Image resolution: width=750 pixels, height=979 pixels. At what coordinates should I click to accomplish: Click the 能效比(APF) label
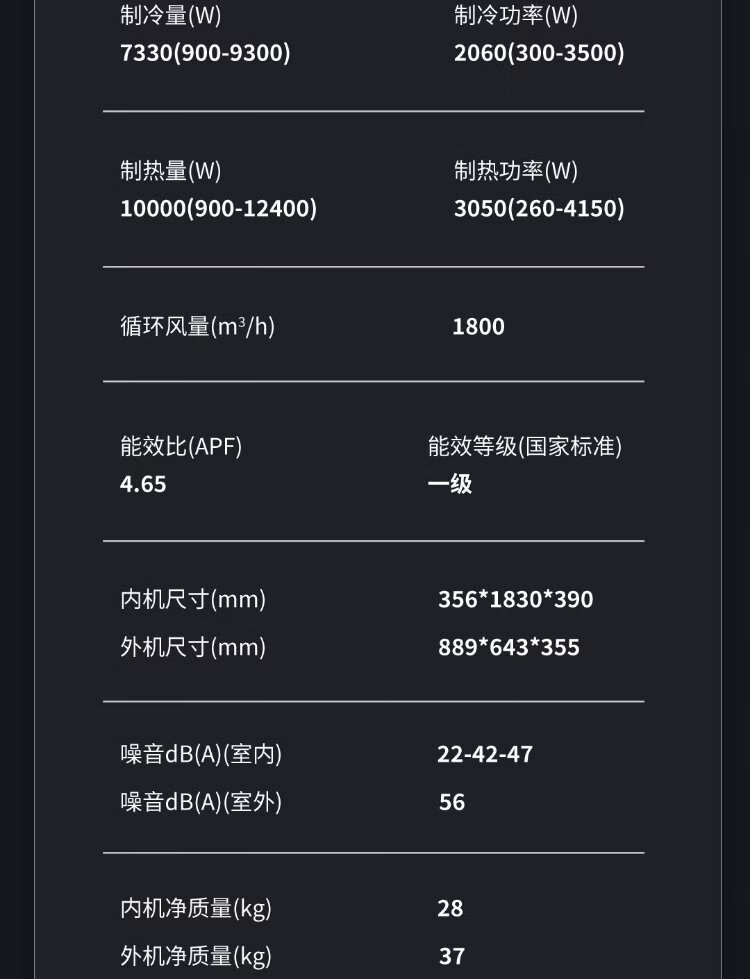click(x=181, y=447)
